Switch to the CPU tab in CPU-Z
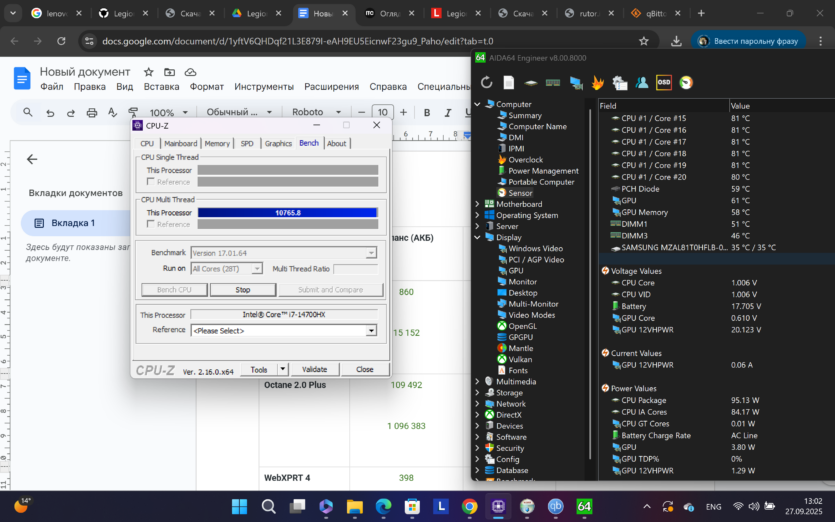Viewport: 835px width, 522px height. pos(147,143)
